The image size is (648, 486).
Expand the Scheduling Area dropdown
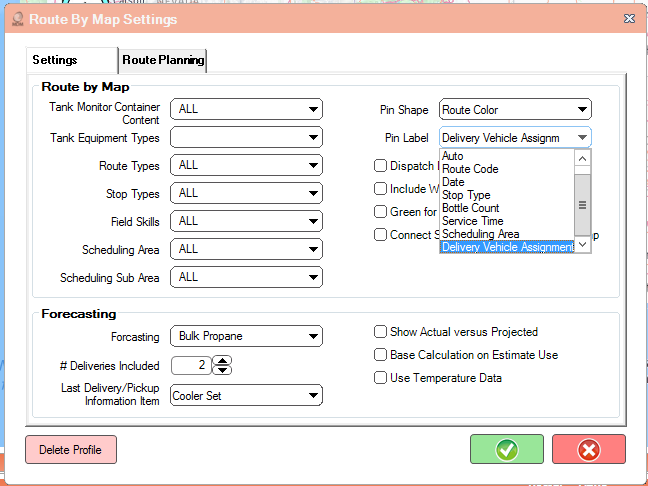[246, 249]
